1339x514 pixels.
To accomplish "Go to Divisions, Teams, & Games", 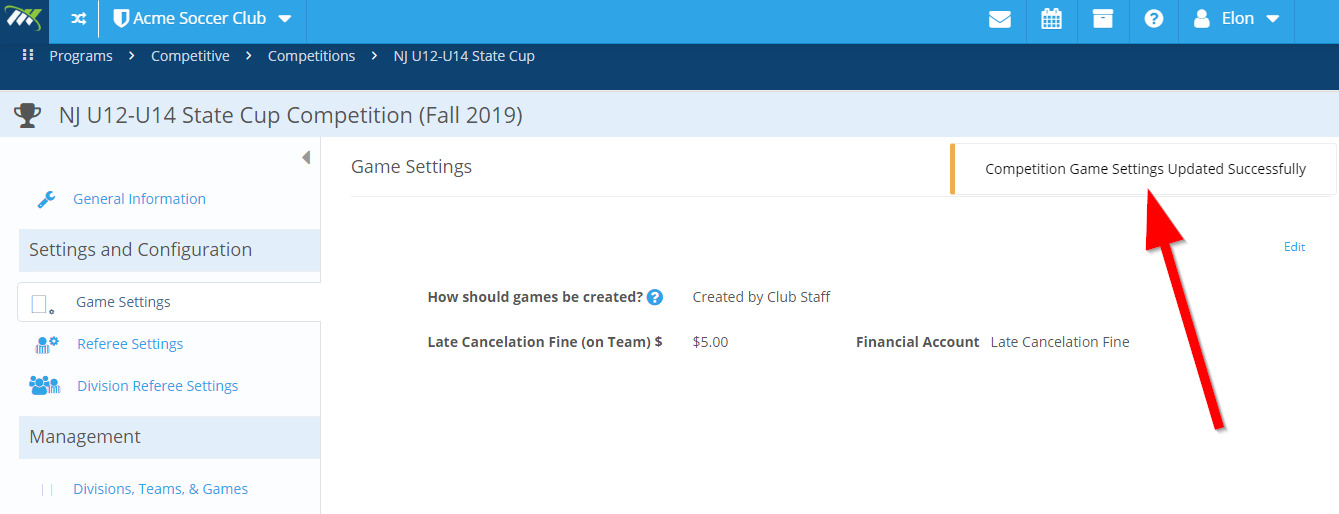I will click(x=160, y=489).
